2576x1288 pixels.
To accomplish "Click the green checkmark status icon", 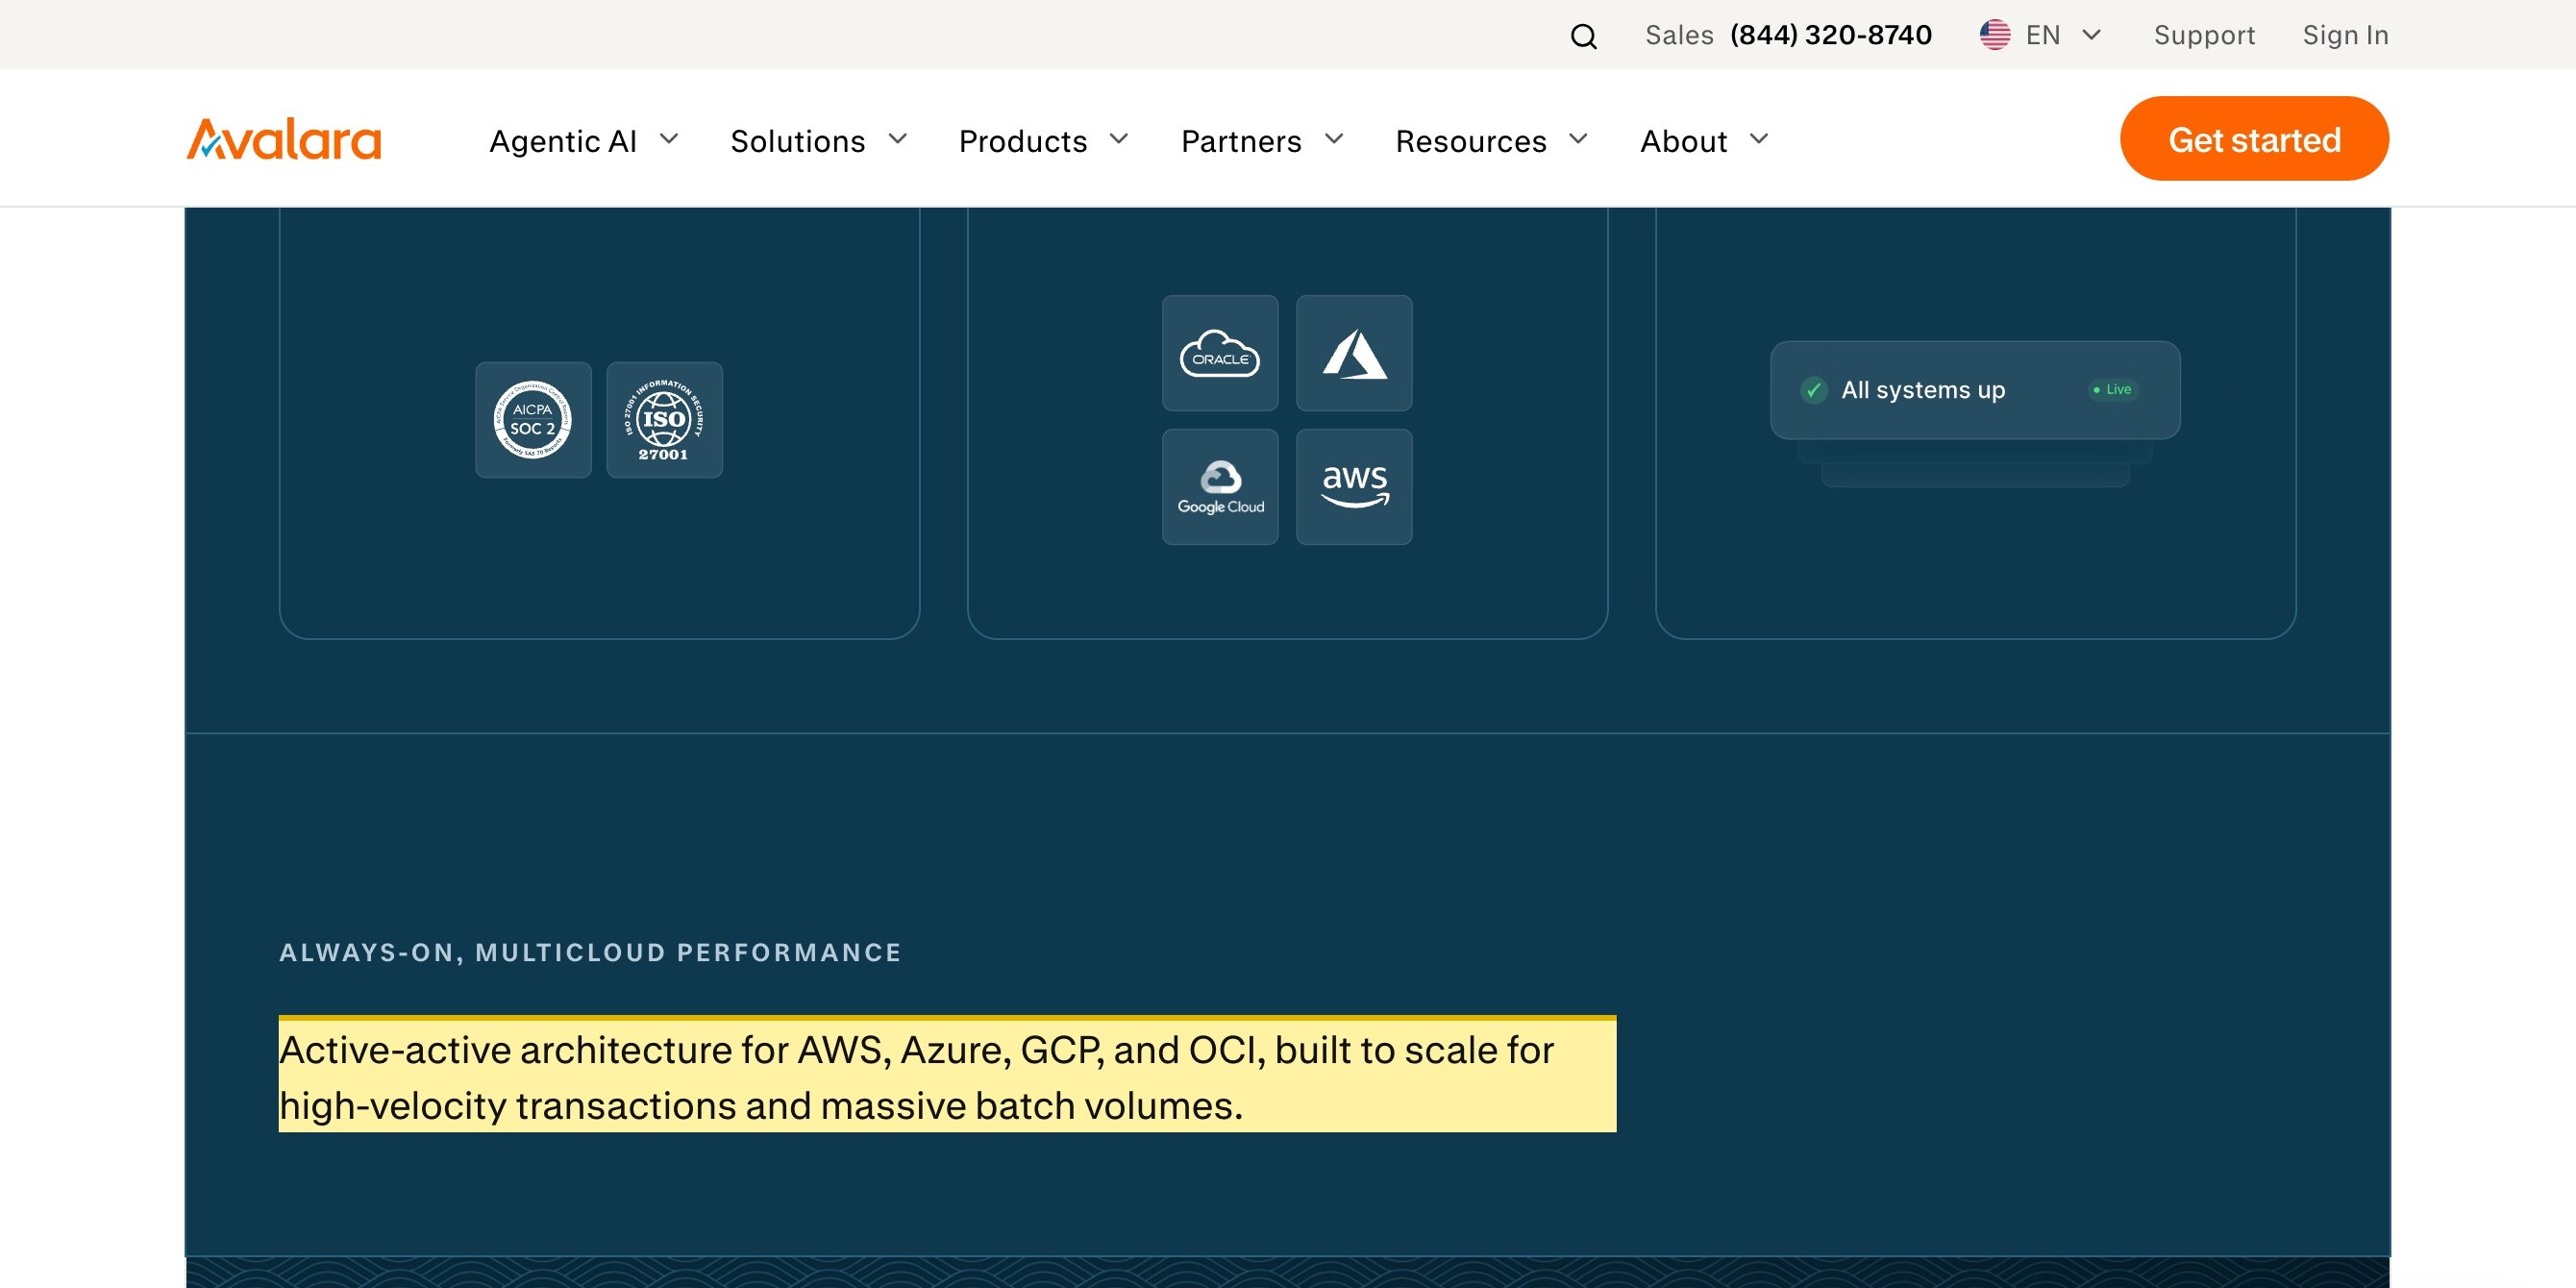I will 1813,390.
